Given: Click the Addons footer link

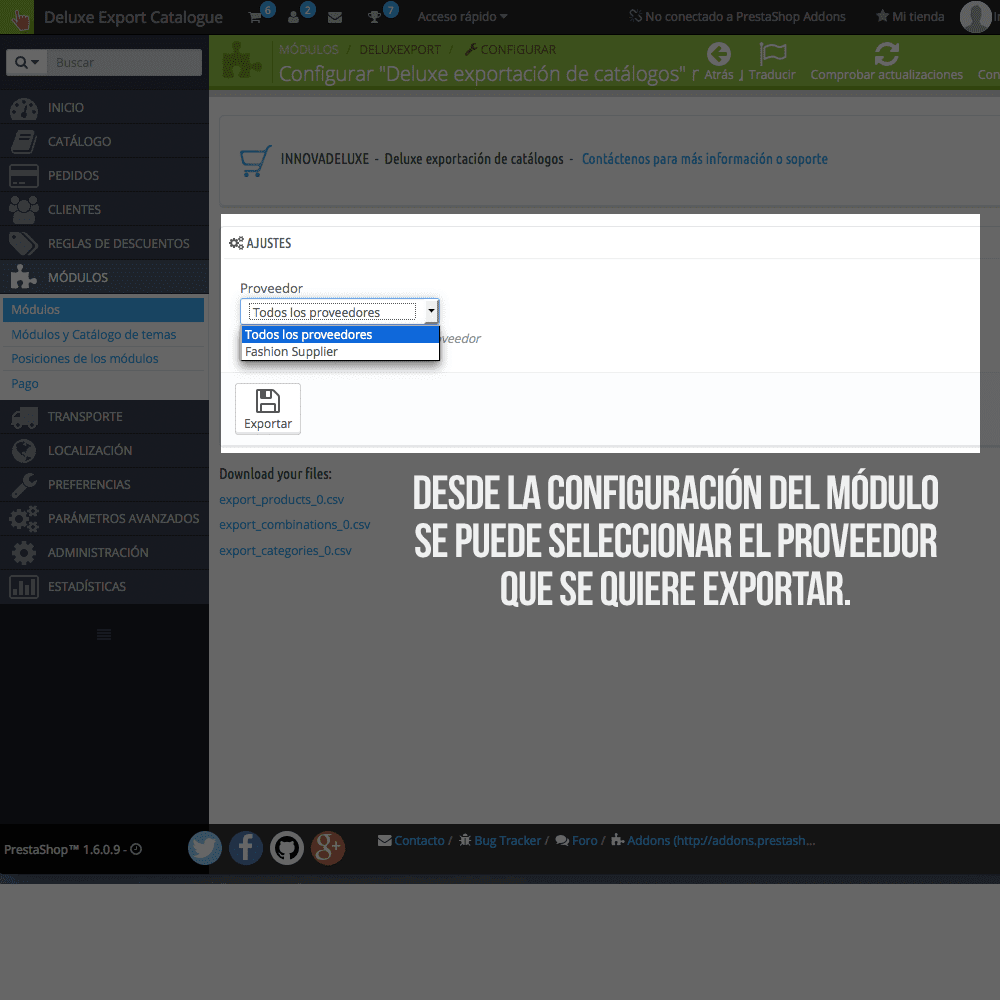Looking at the screenshot, I should 714,841.
